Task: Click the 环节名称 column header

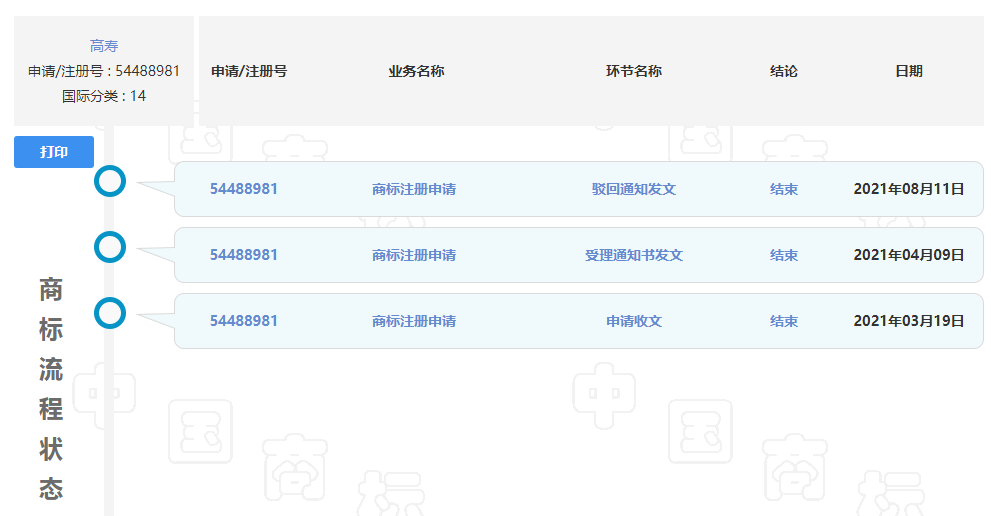Action: point(633,71)
